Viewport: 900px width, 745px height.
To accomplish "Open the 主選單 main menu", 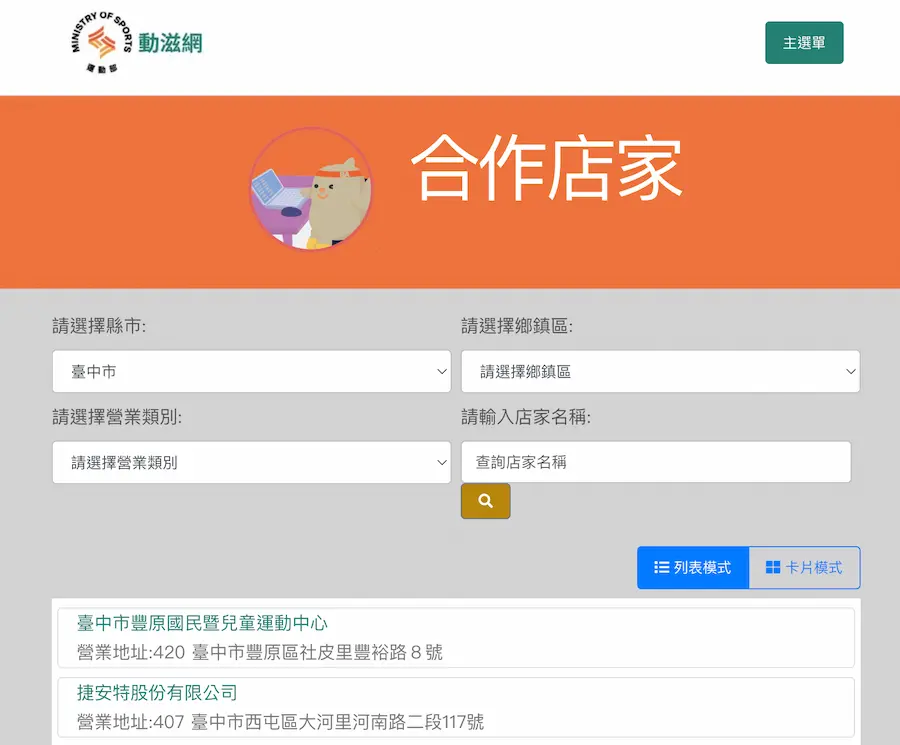I will point(804,43).
